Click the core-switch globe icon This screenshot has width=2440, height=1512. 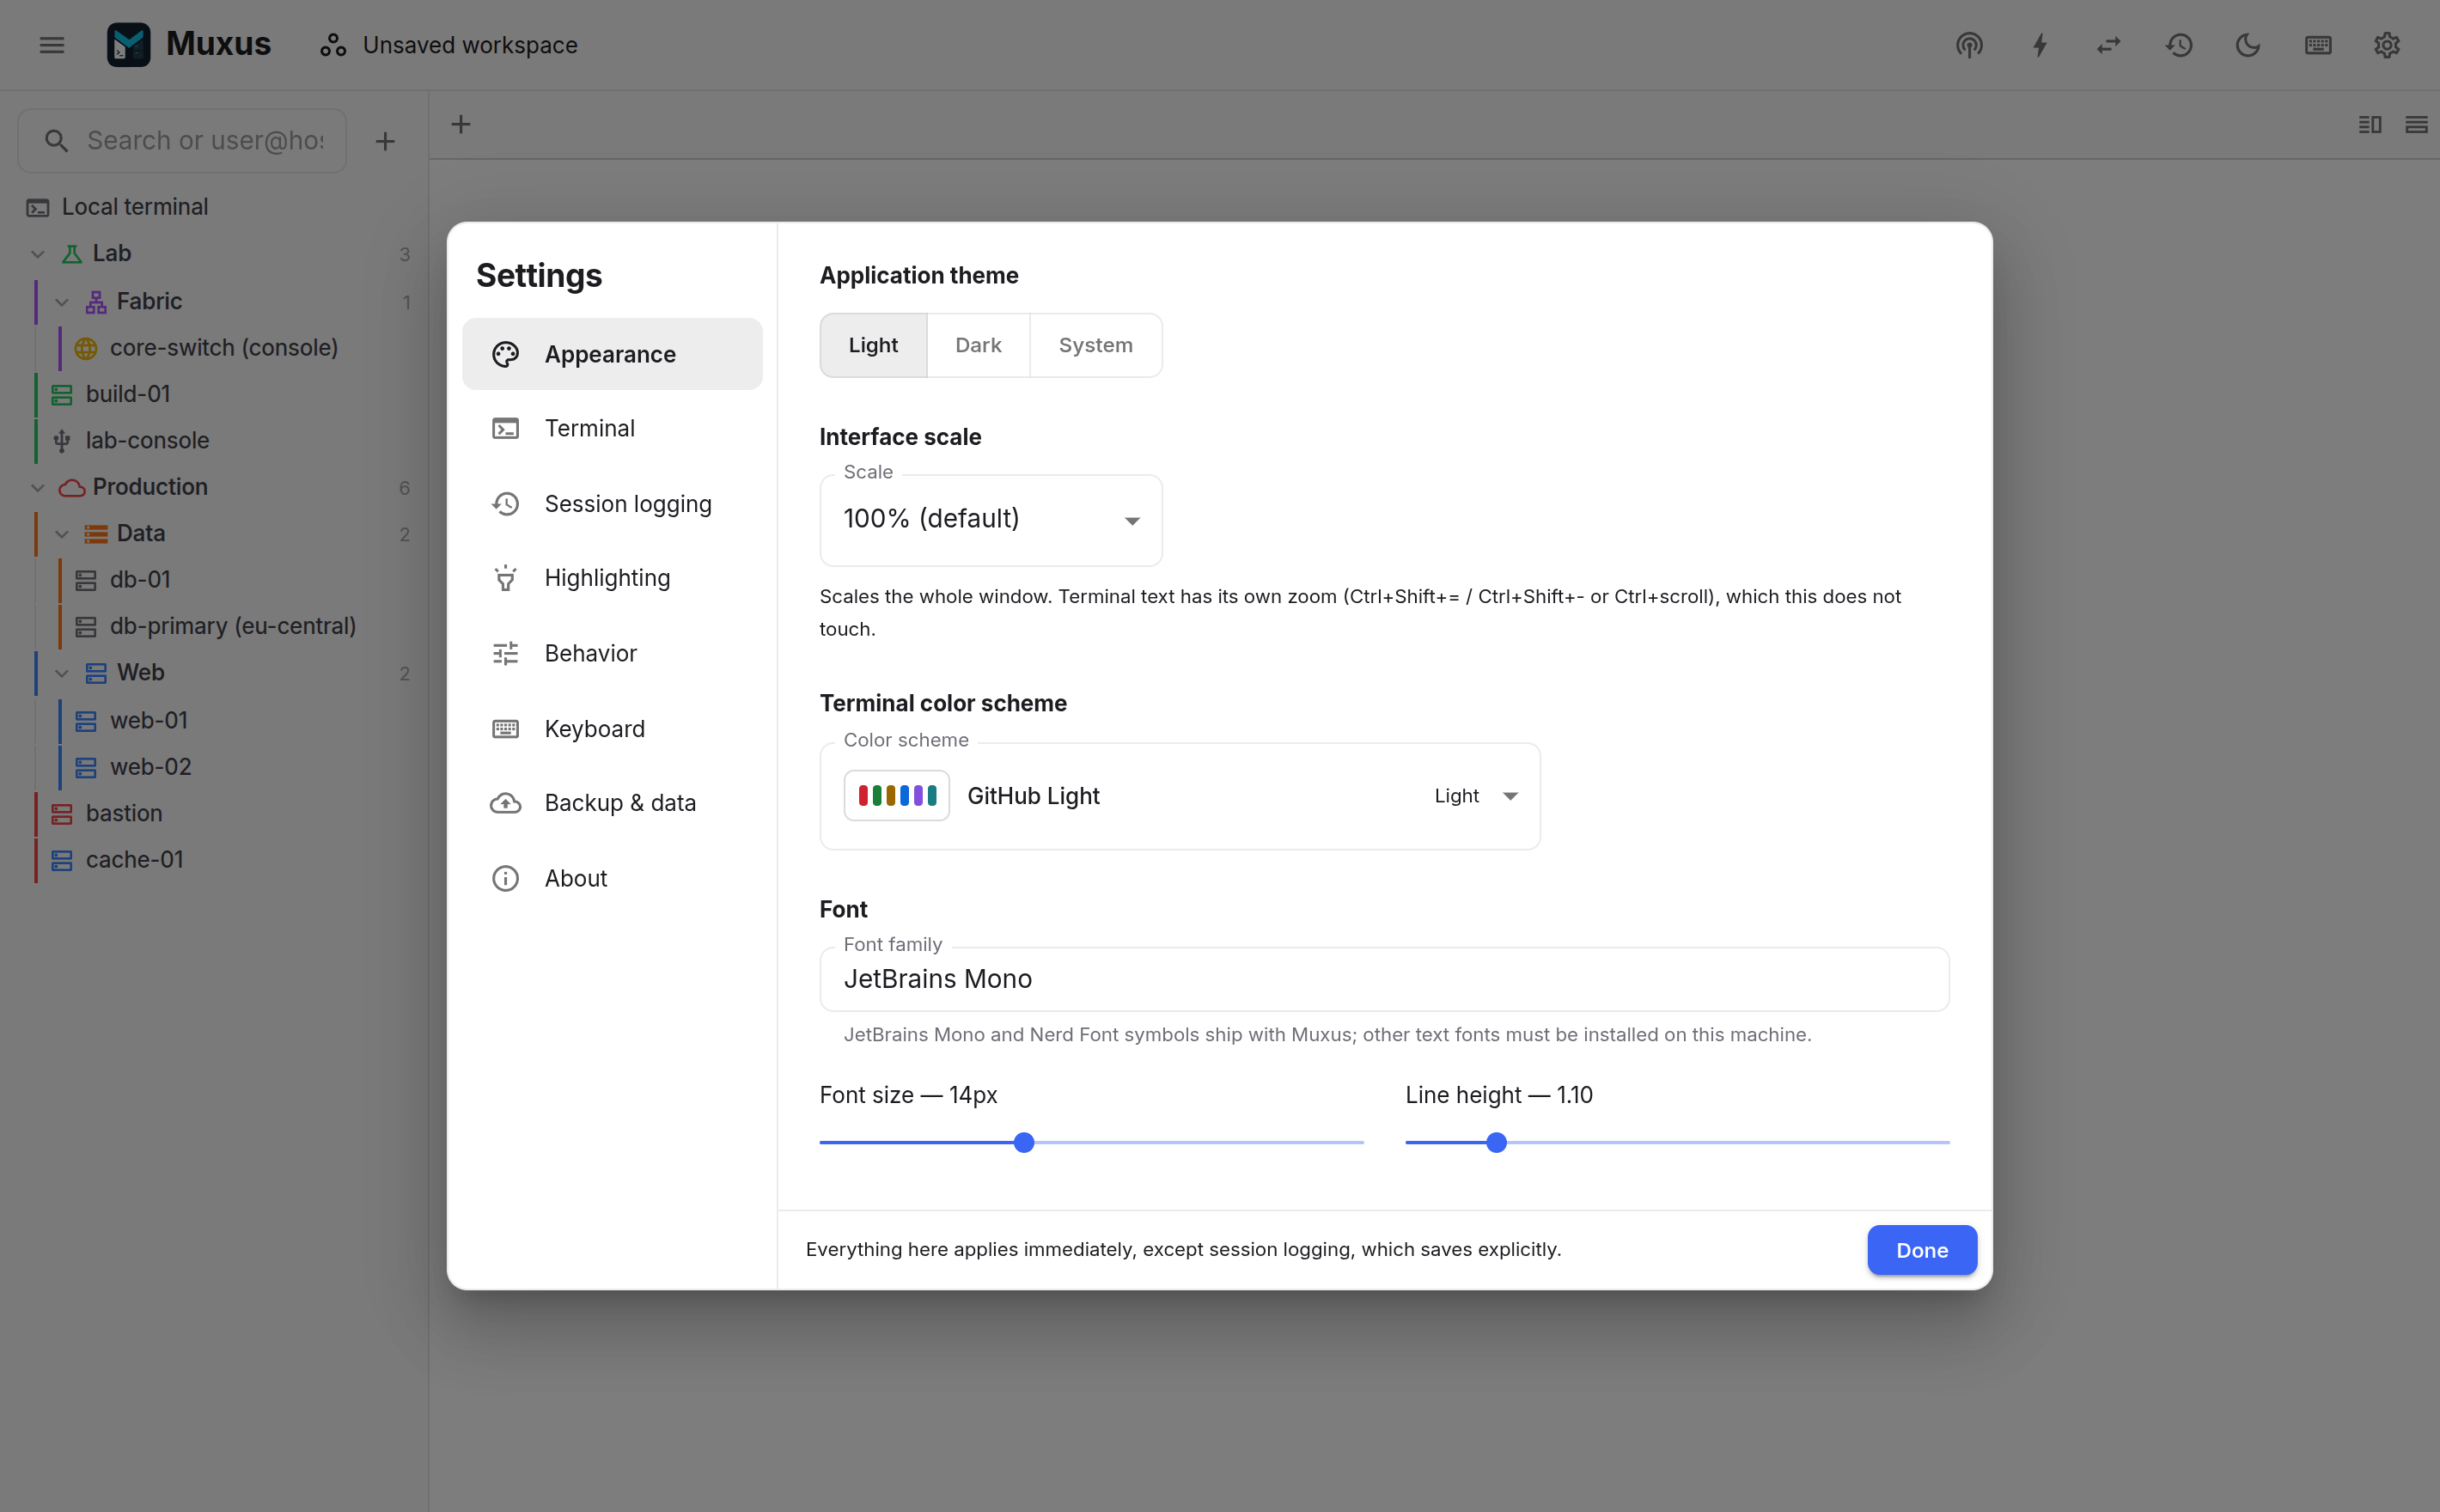click(x=87, y=348)
